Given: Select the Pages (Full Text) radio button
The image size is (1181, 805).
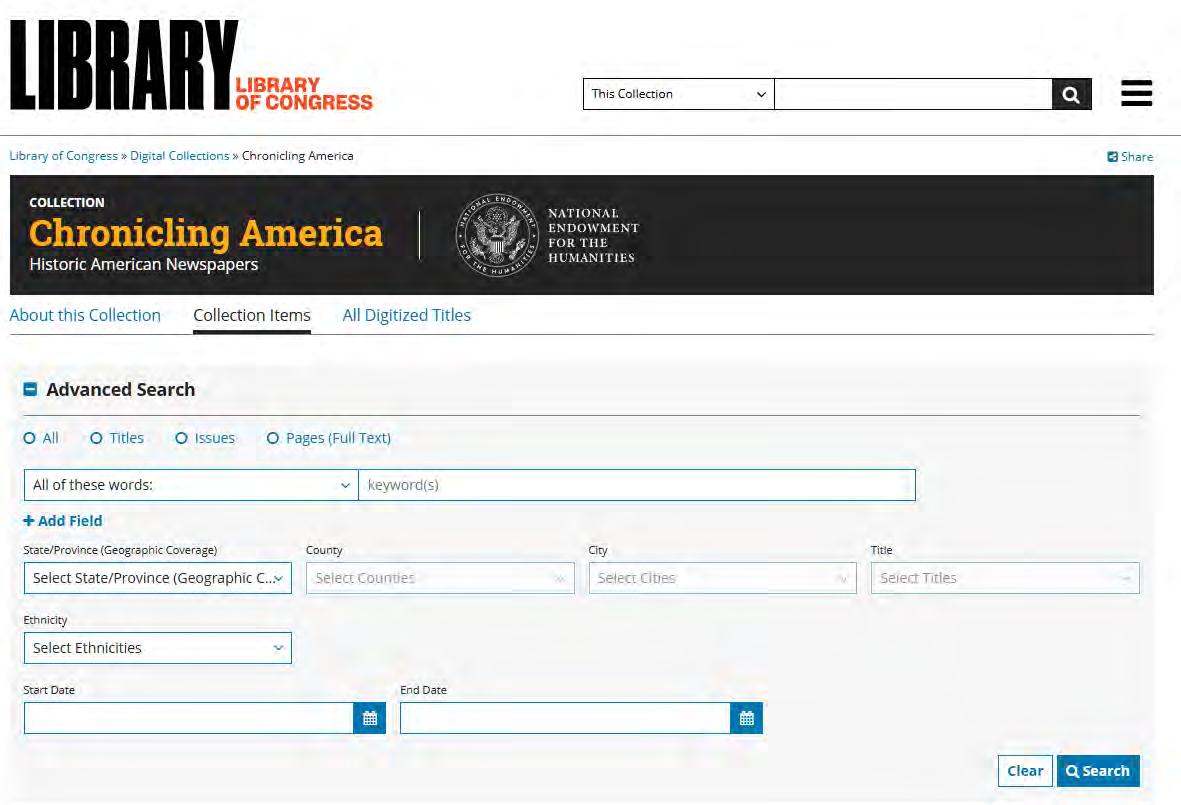Looking at the screenshot, I should tap(273, 438).
